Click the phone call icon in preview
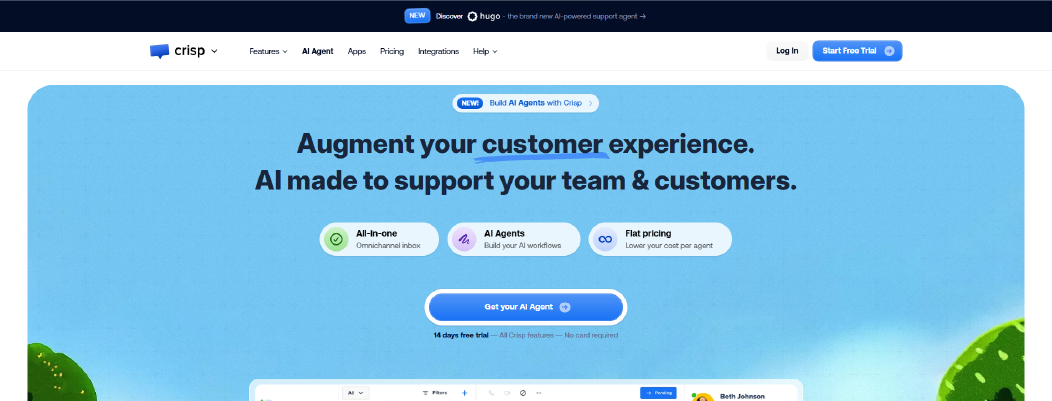The image size is (1052, 401). (x=491, y=393)
